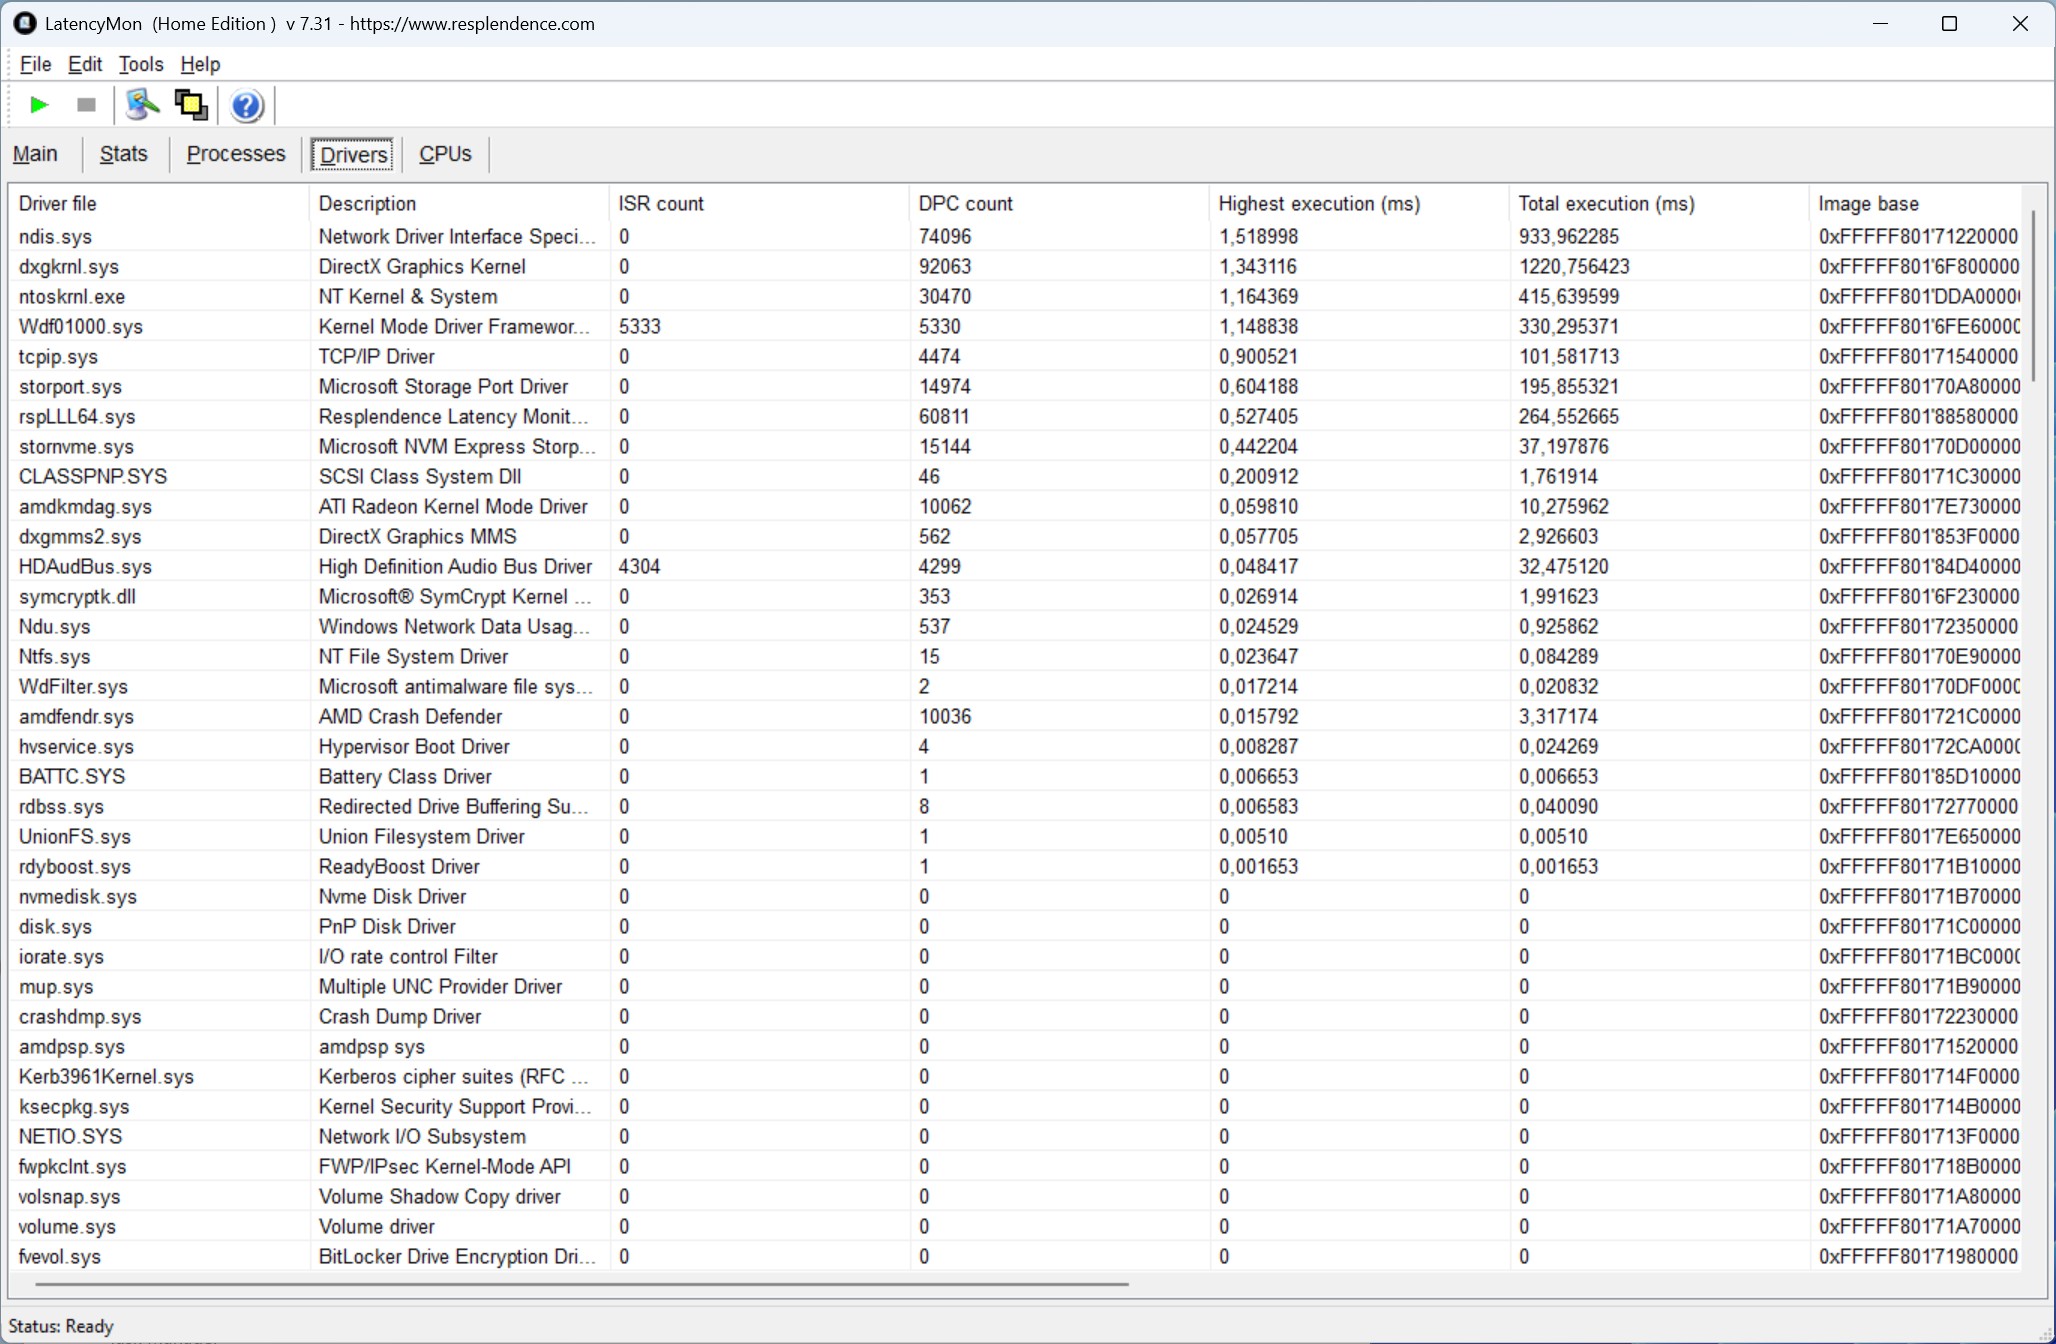Click LatencyMon app icon in title bar
The height and width of the screenshot is (1344, 2056).
point(24,23)
